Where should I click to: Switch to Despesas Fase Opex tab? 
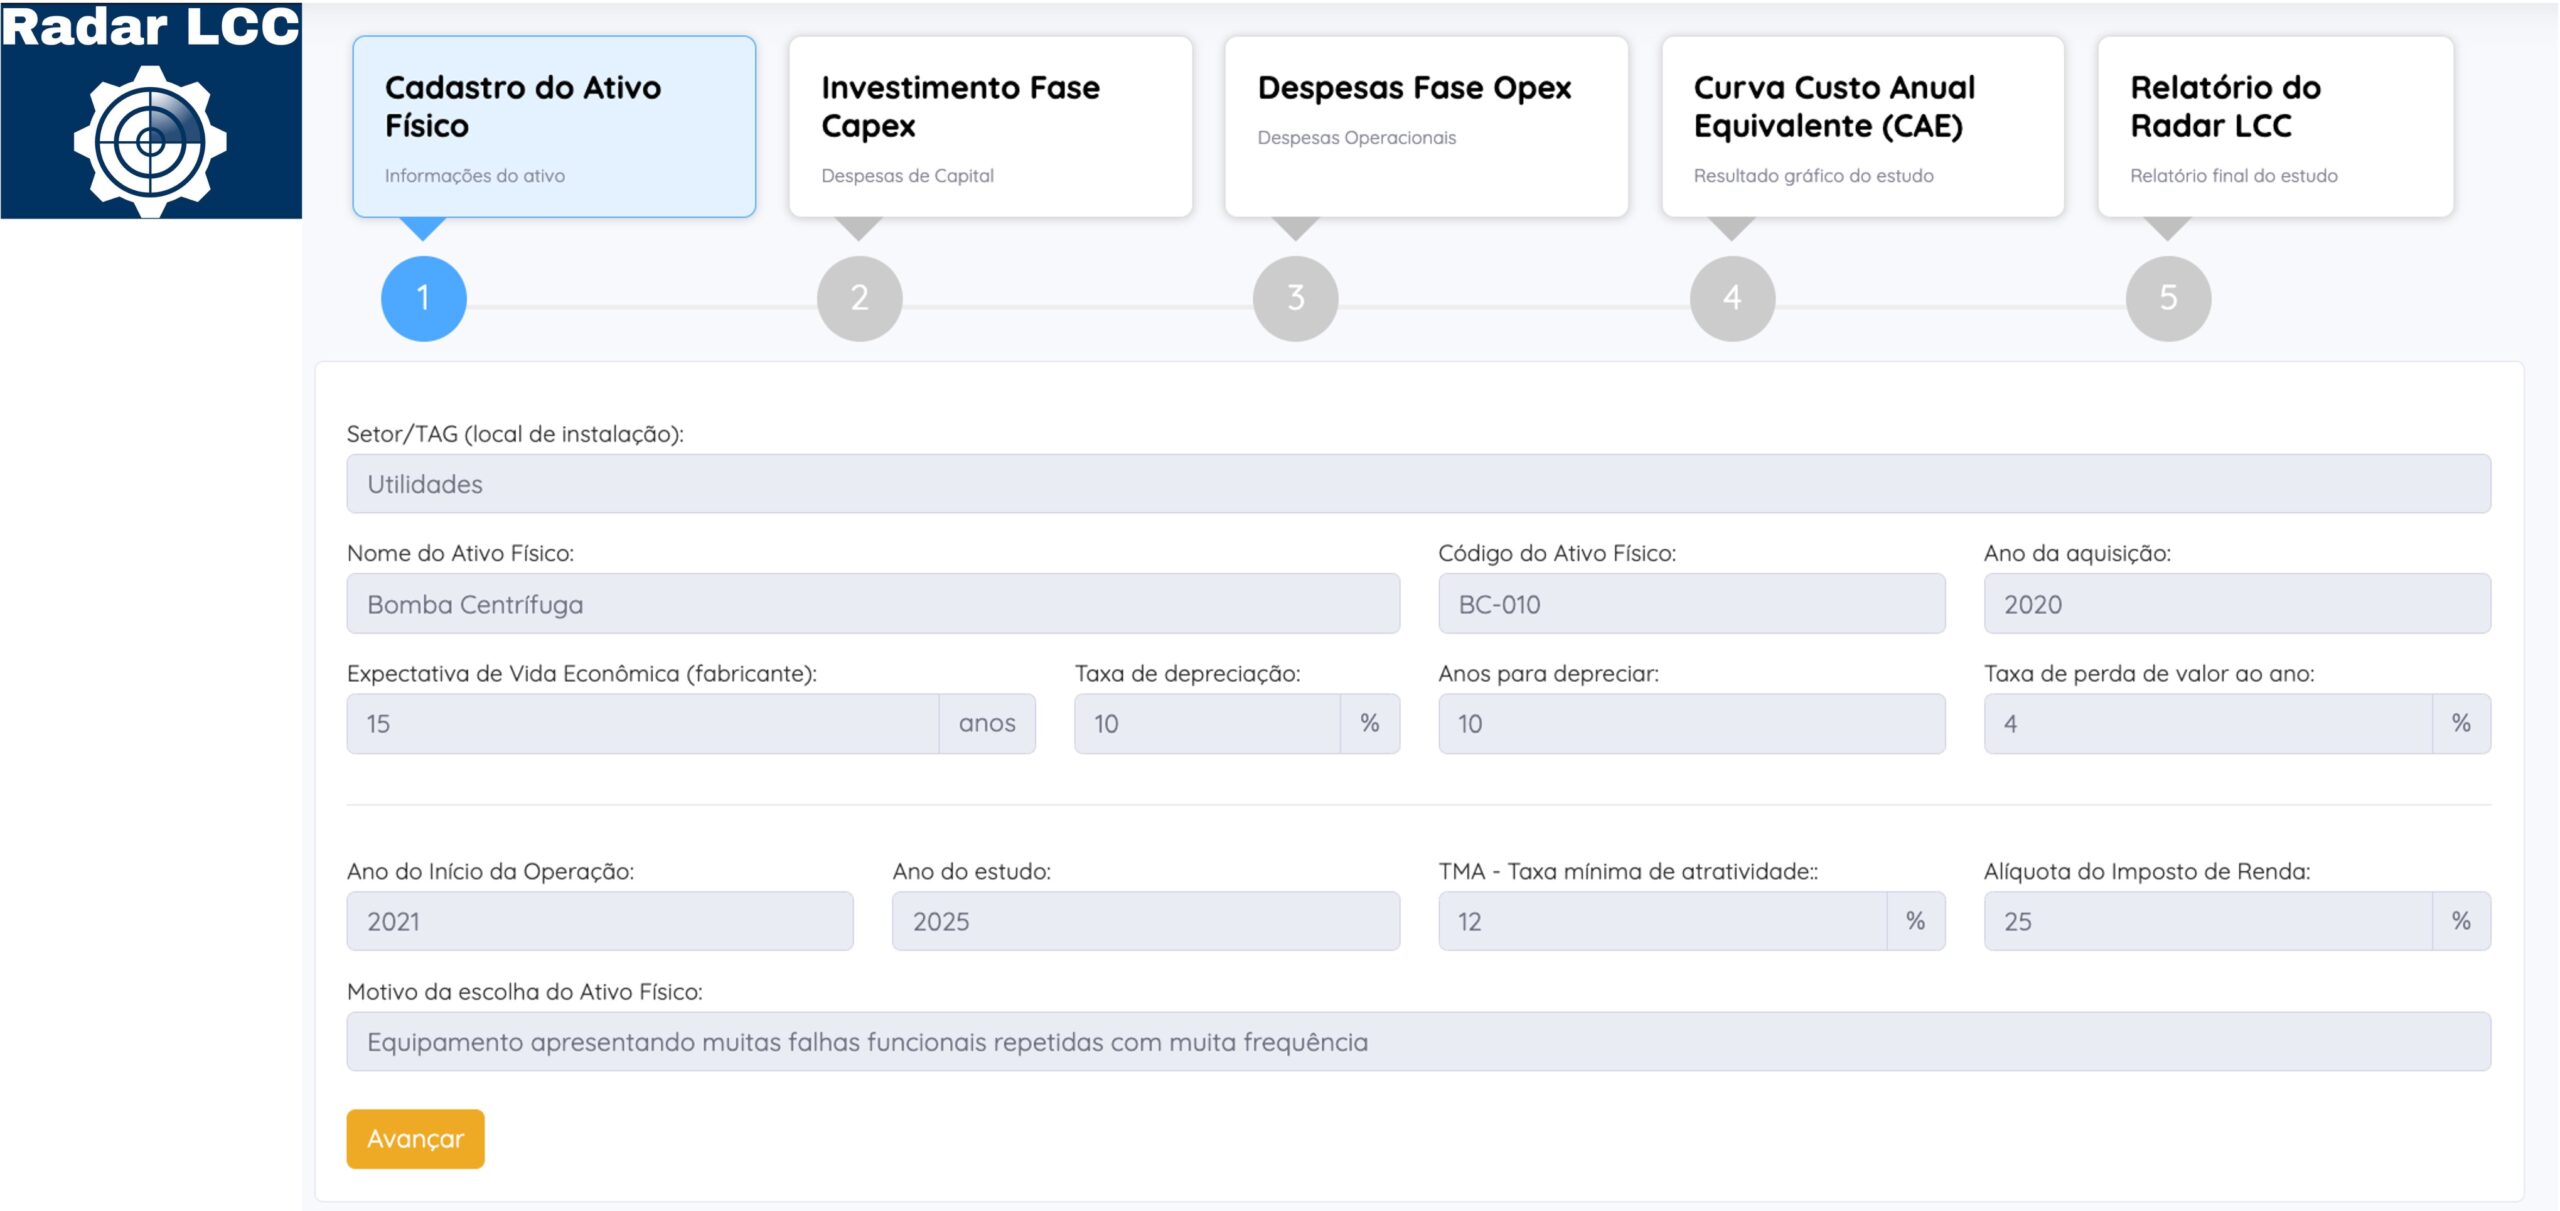pyautogui.click(x=1426, y=127)
